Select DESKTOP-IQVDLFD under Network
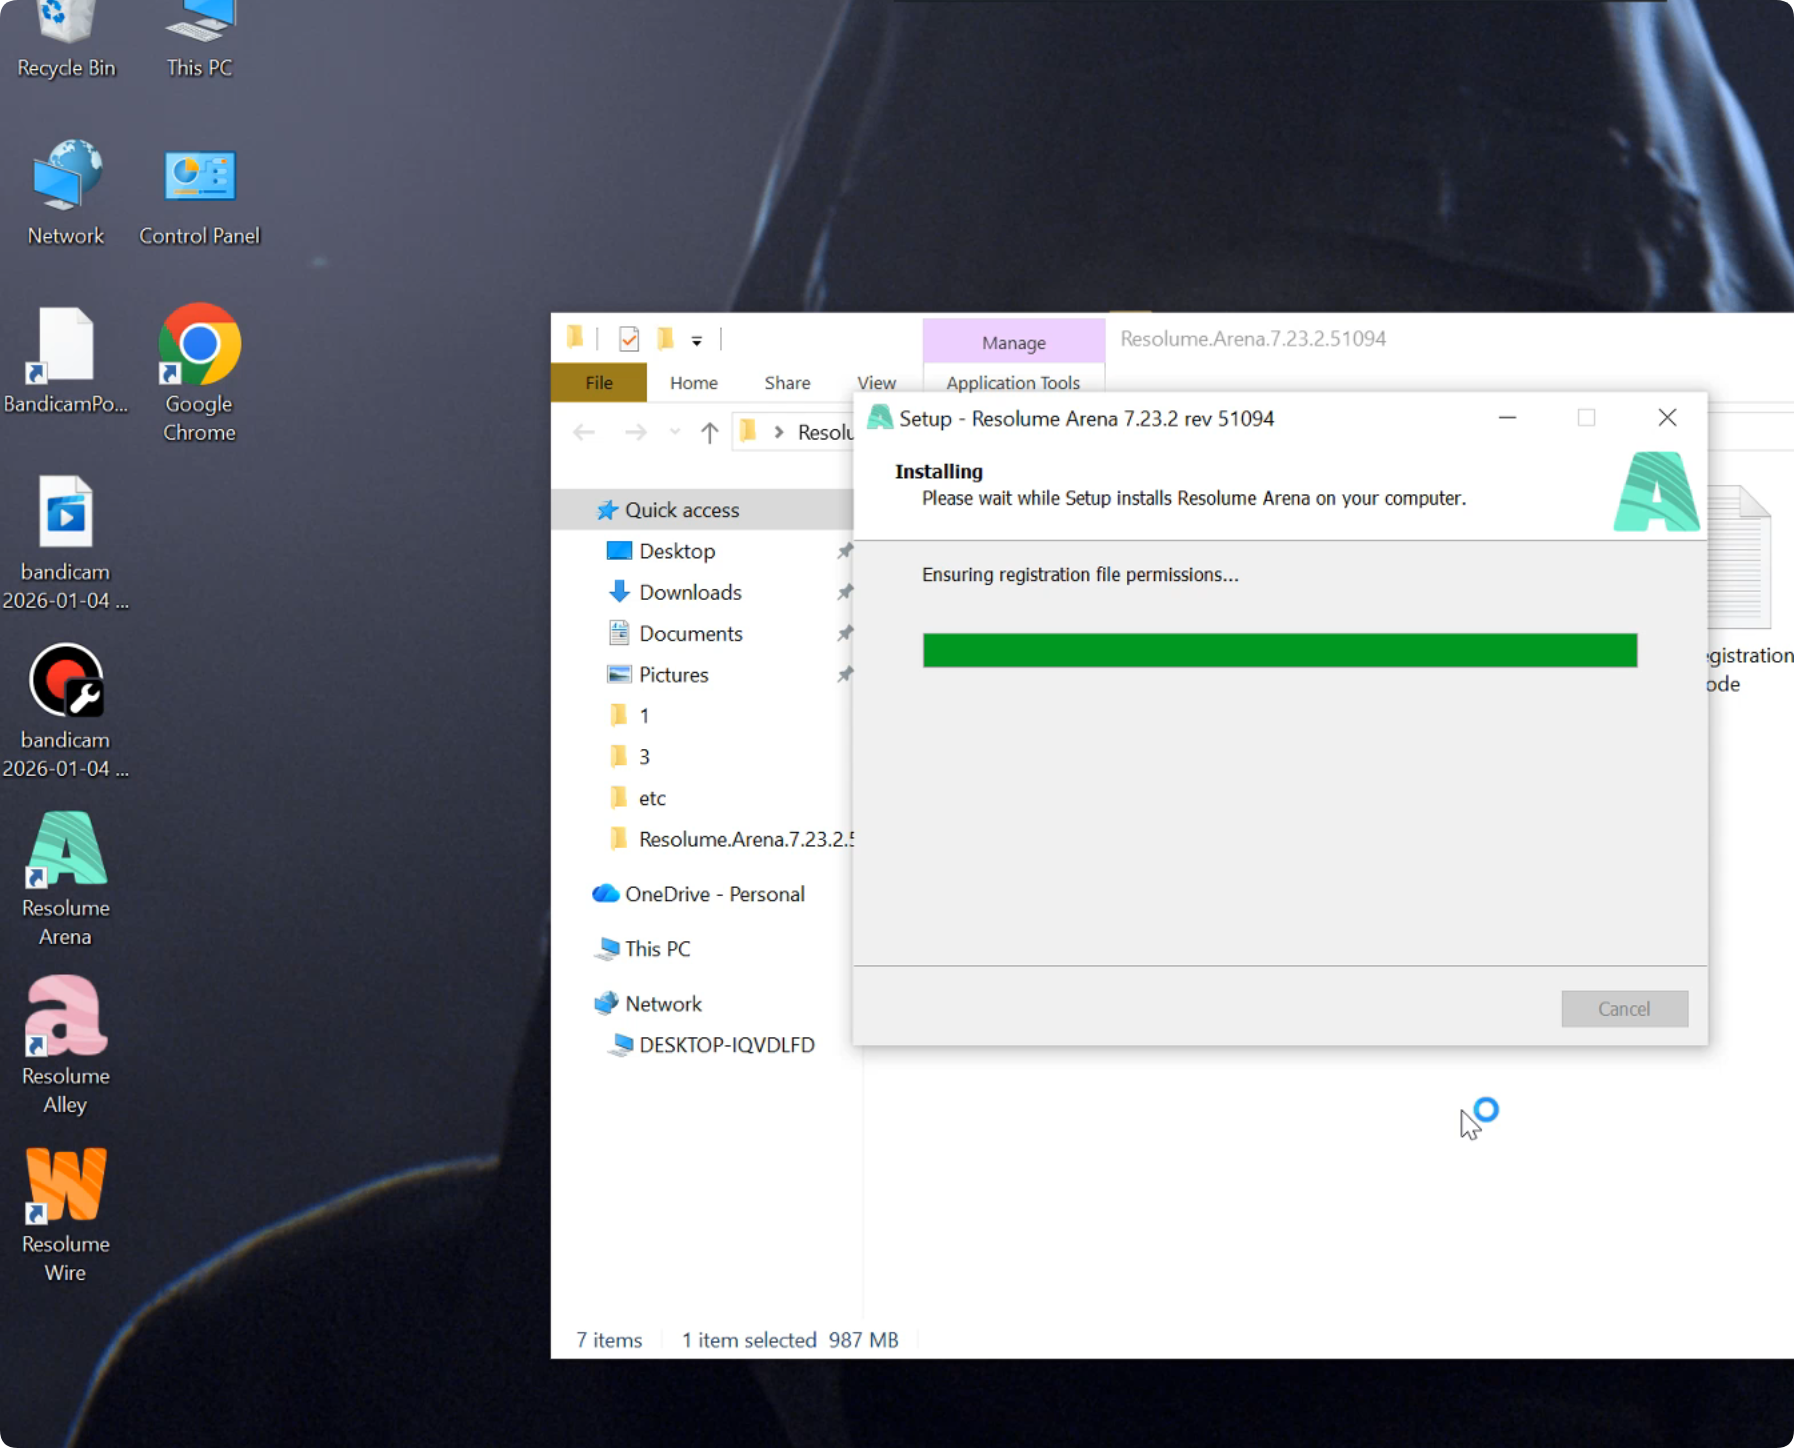The height and width of the screenshot is (1448, 1794). [x=726, y=1045]
